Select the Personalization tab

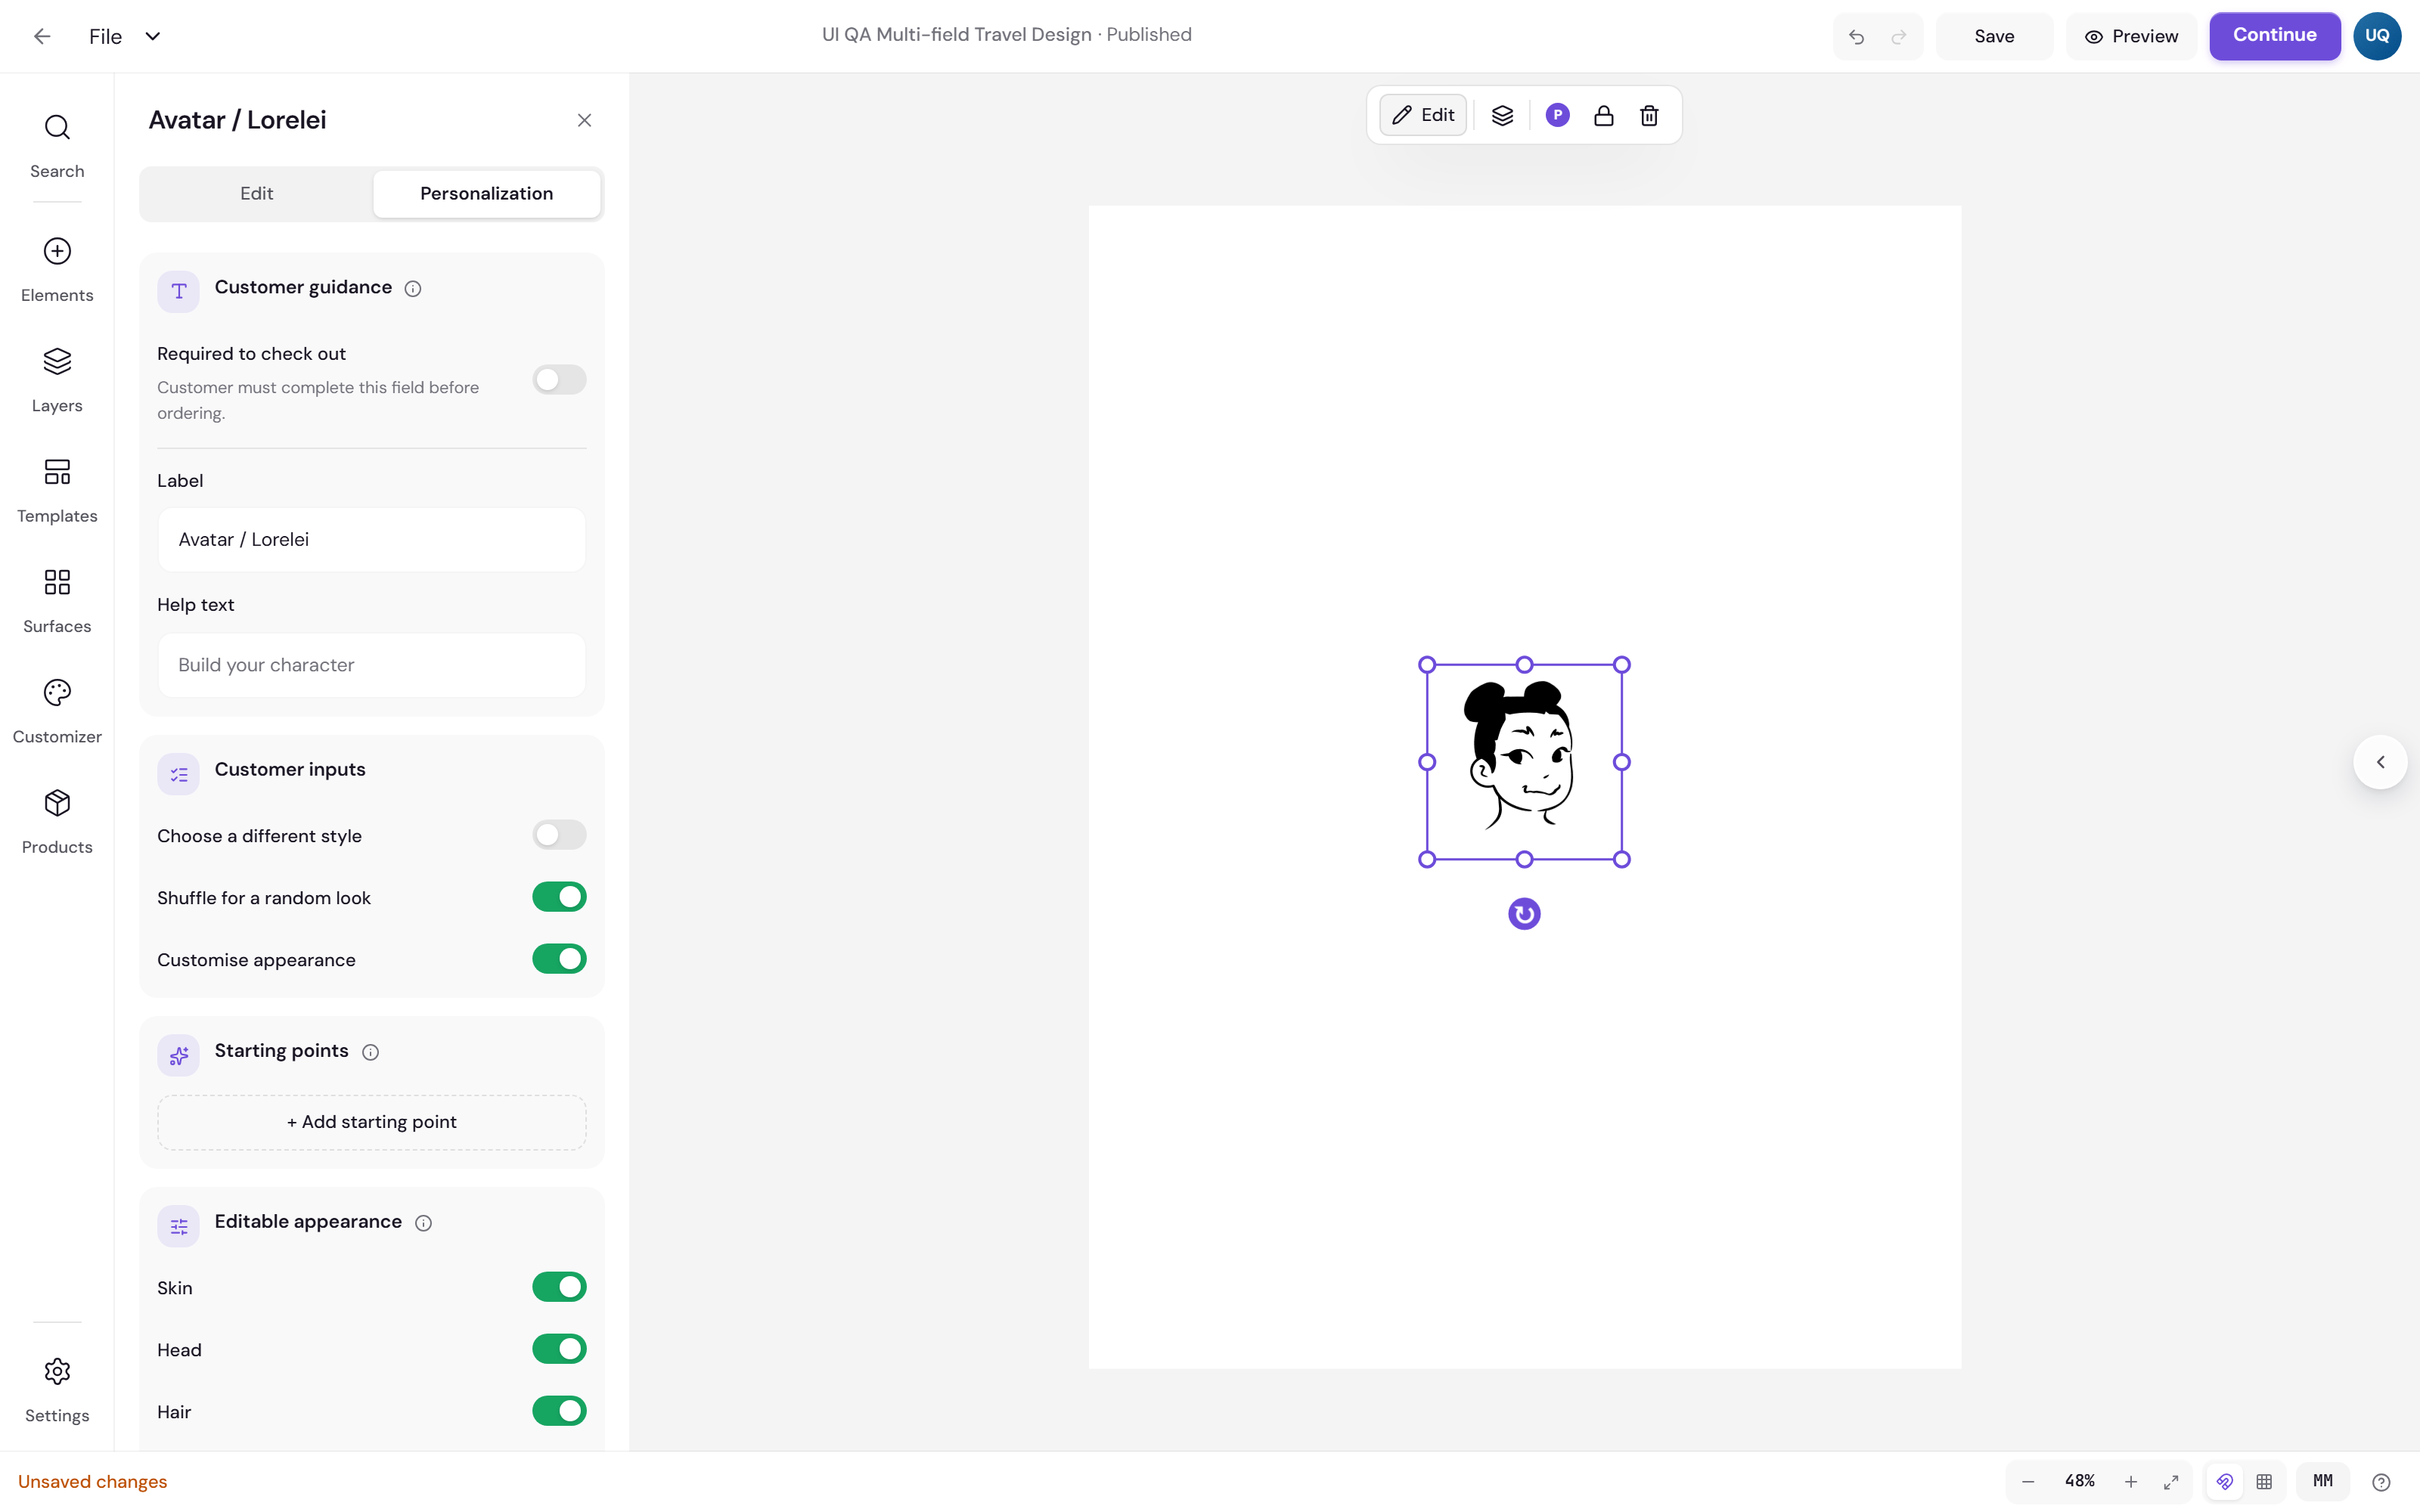click(486, 193)
